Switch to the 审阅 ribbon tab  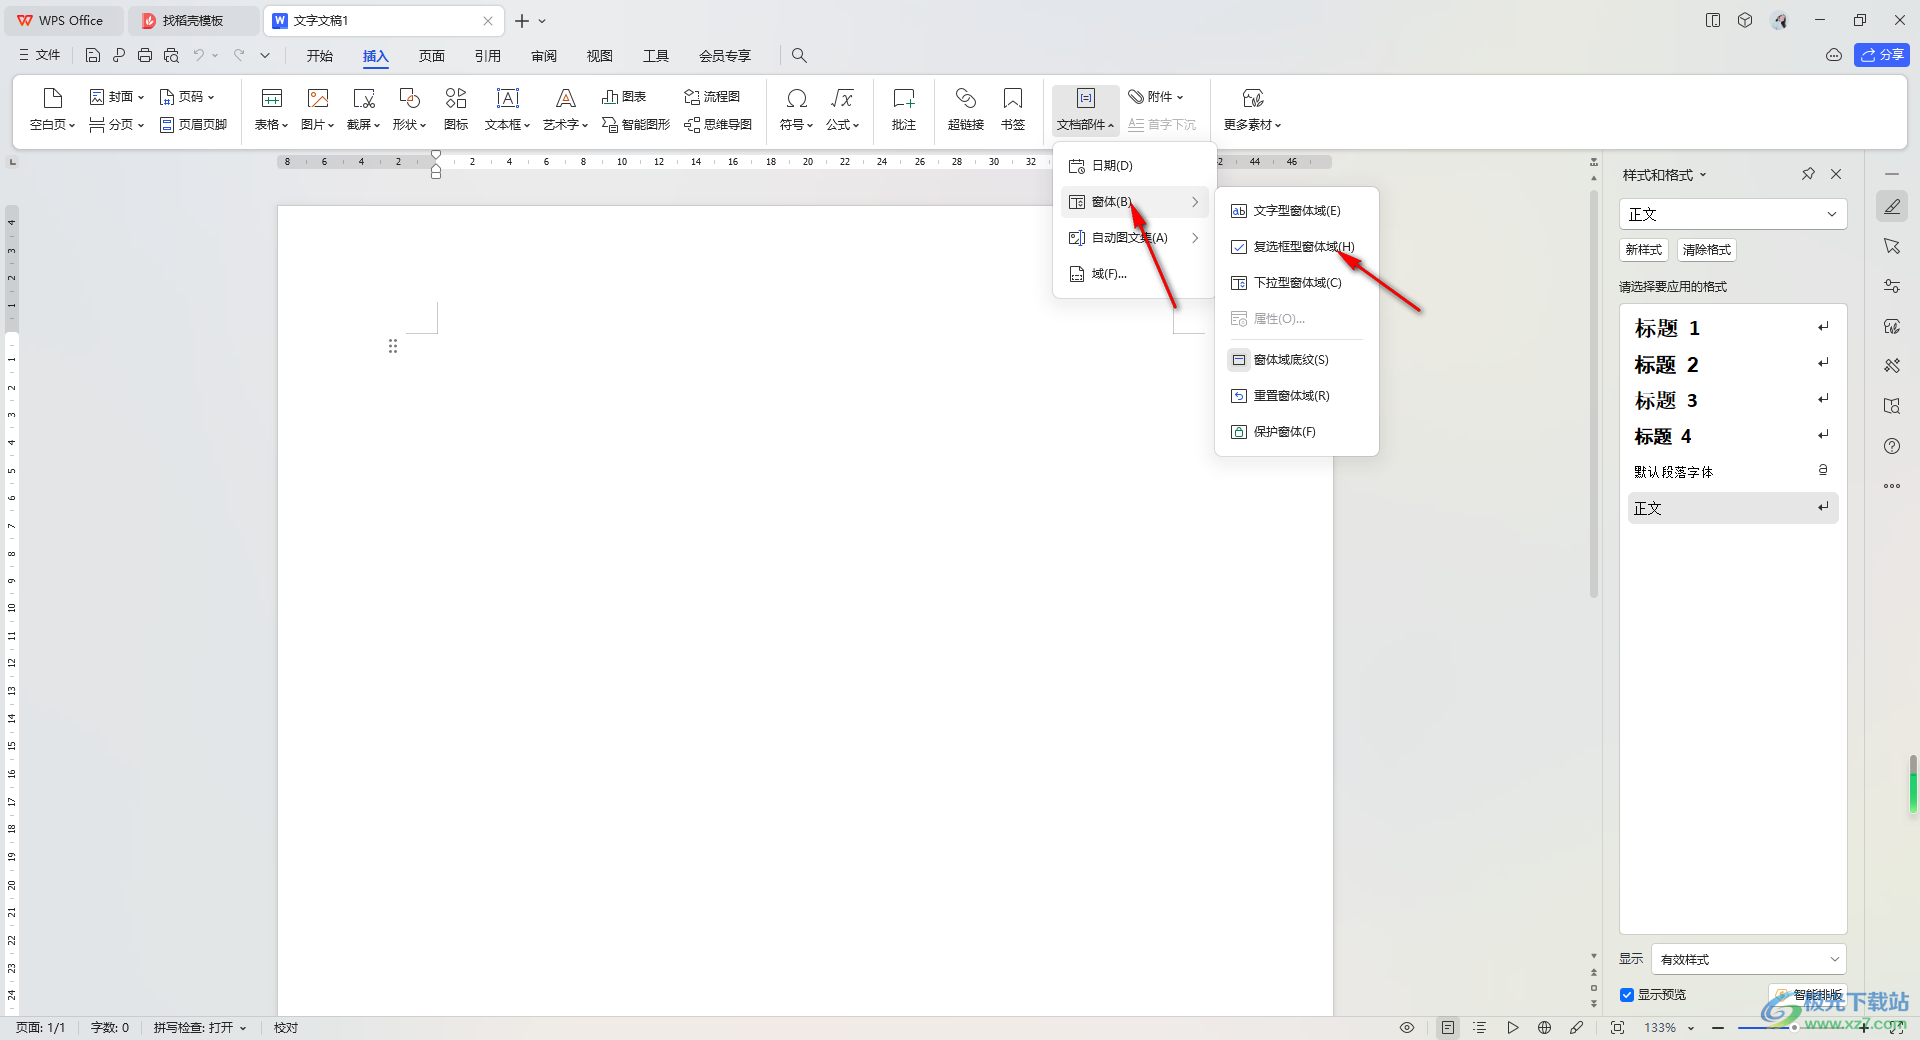(x=544, y=56)
